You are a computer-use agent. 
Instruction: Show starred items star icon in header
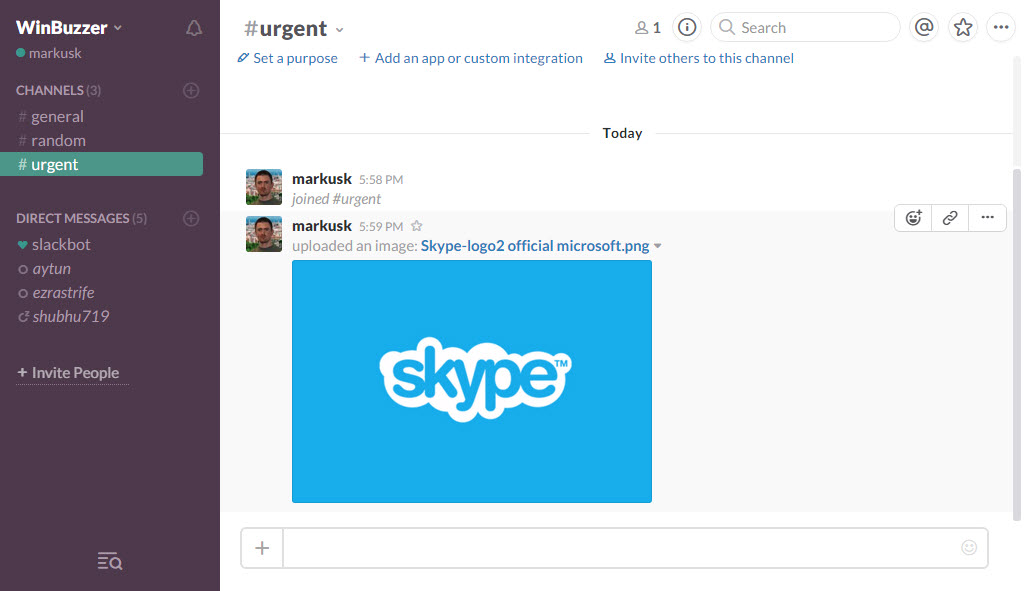point(963,27)
